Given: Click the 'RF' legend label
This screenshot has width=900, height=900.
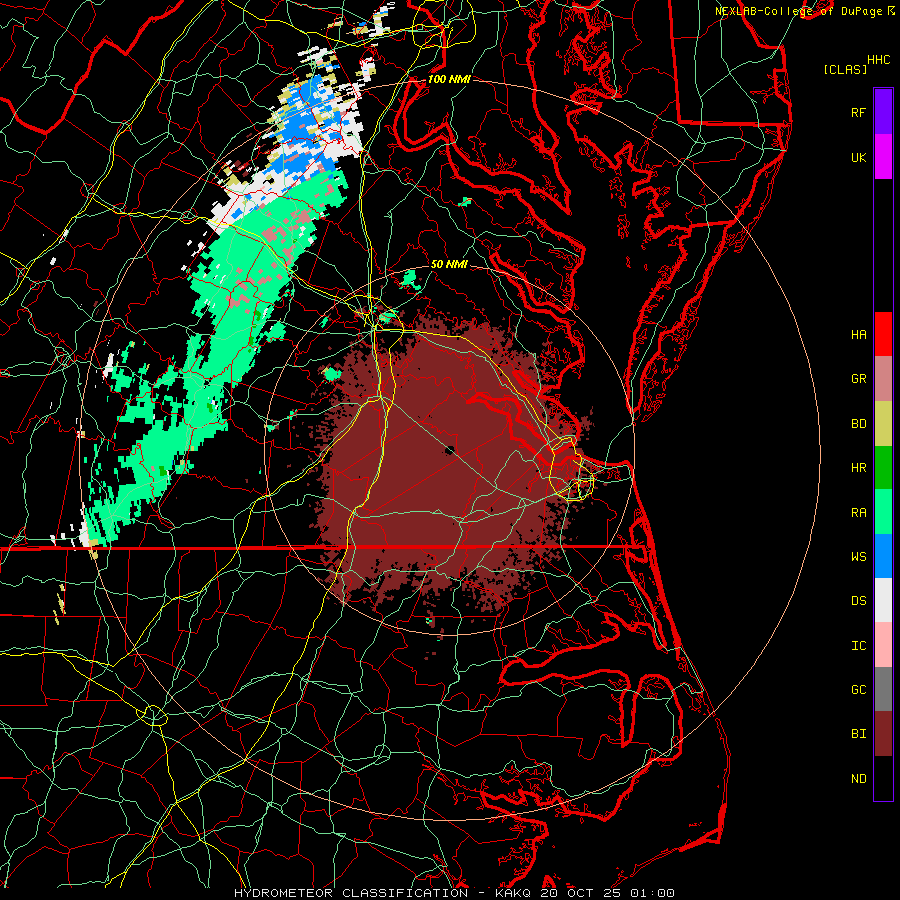Looking at the screenshot, I should pyautogui.click(x=859, y=112).
